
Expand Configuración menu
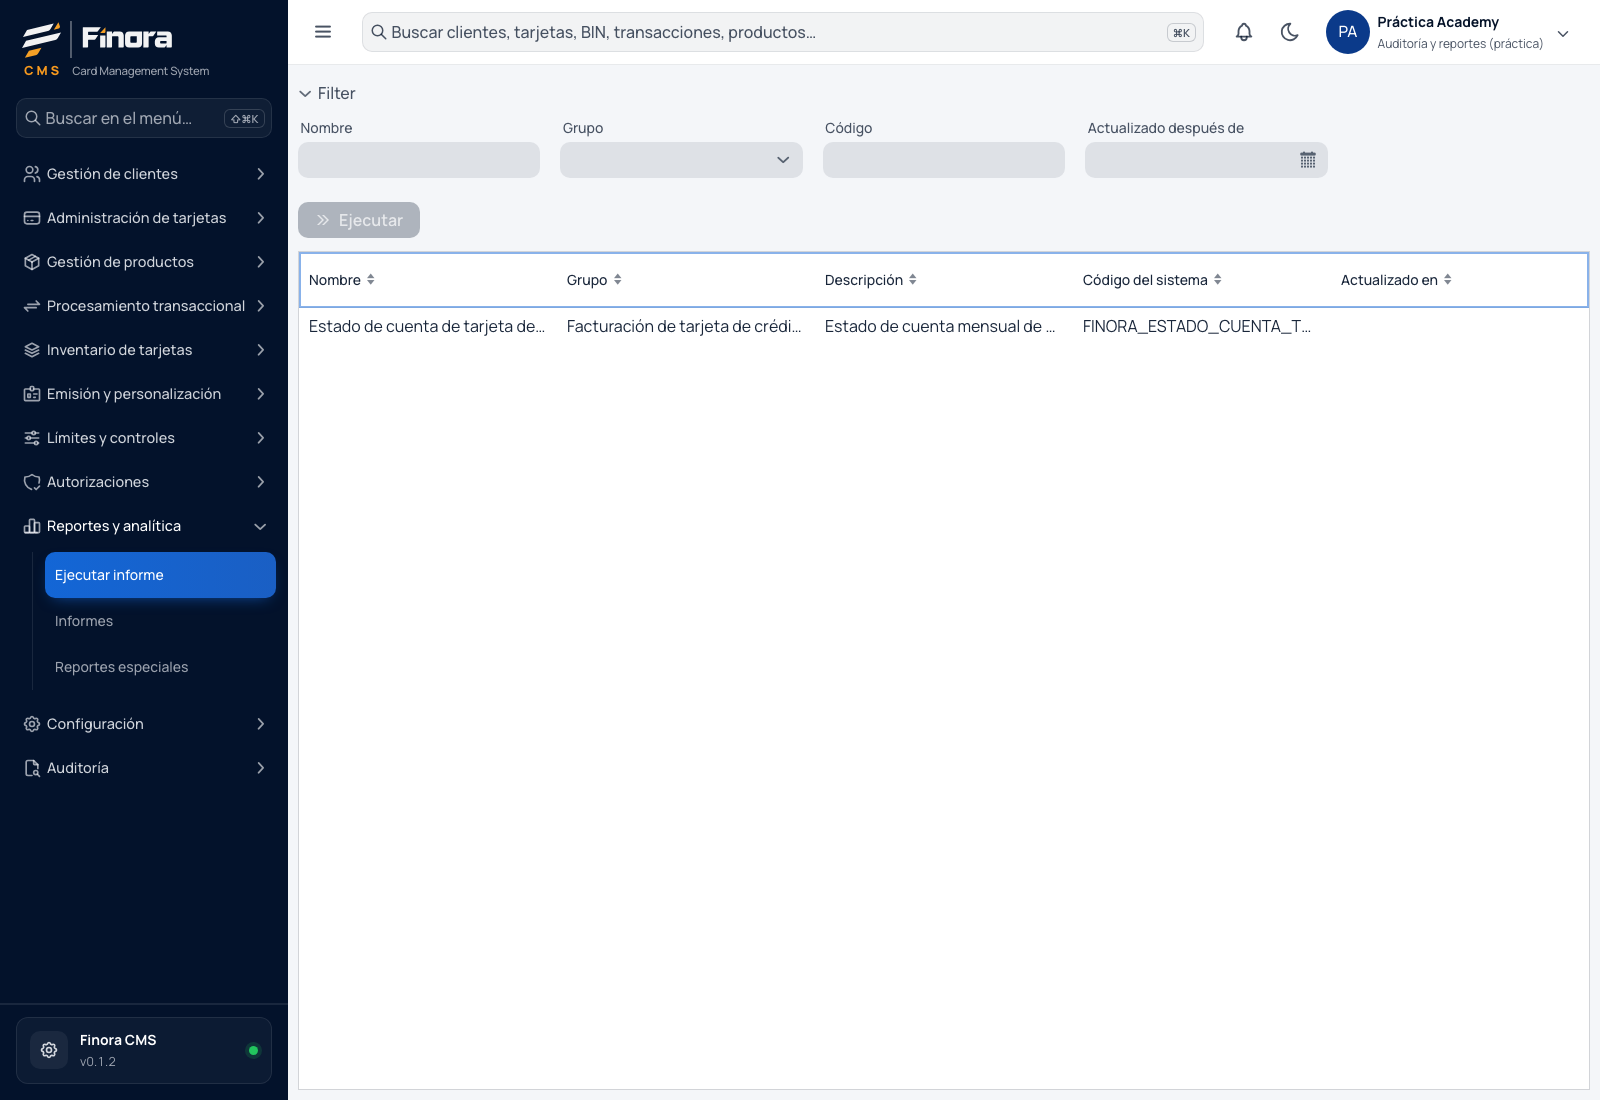coord(144,724)
